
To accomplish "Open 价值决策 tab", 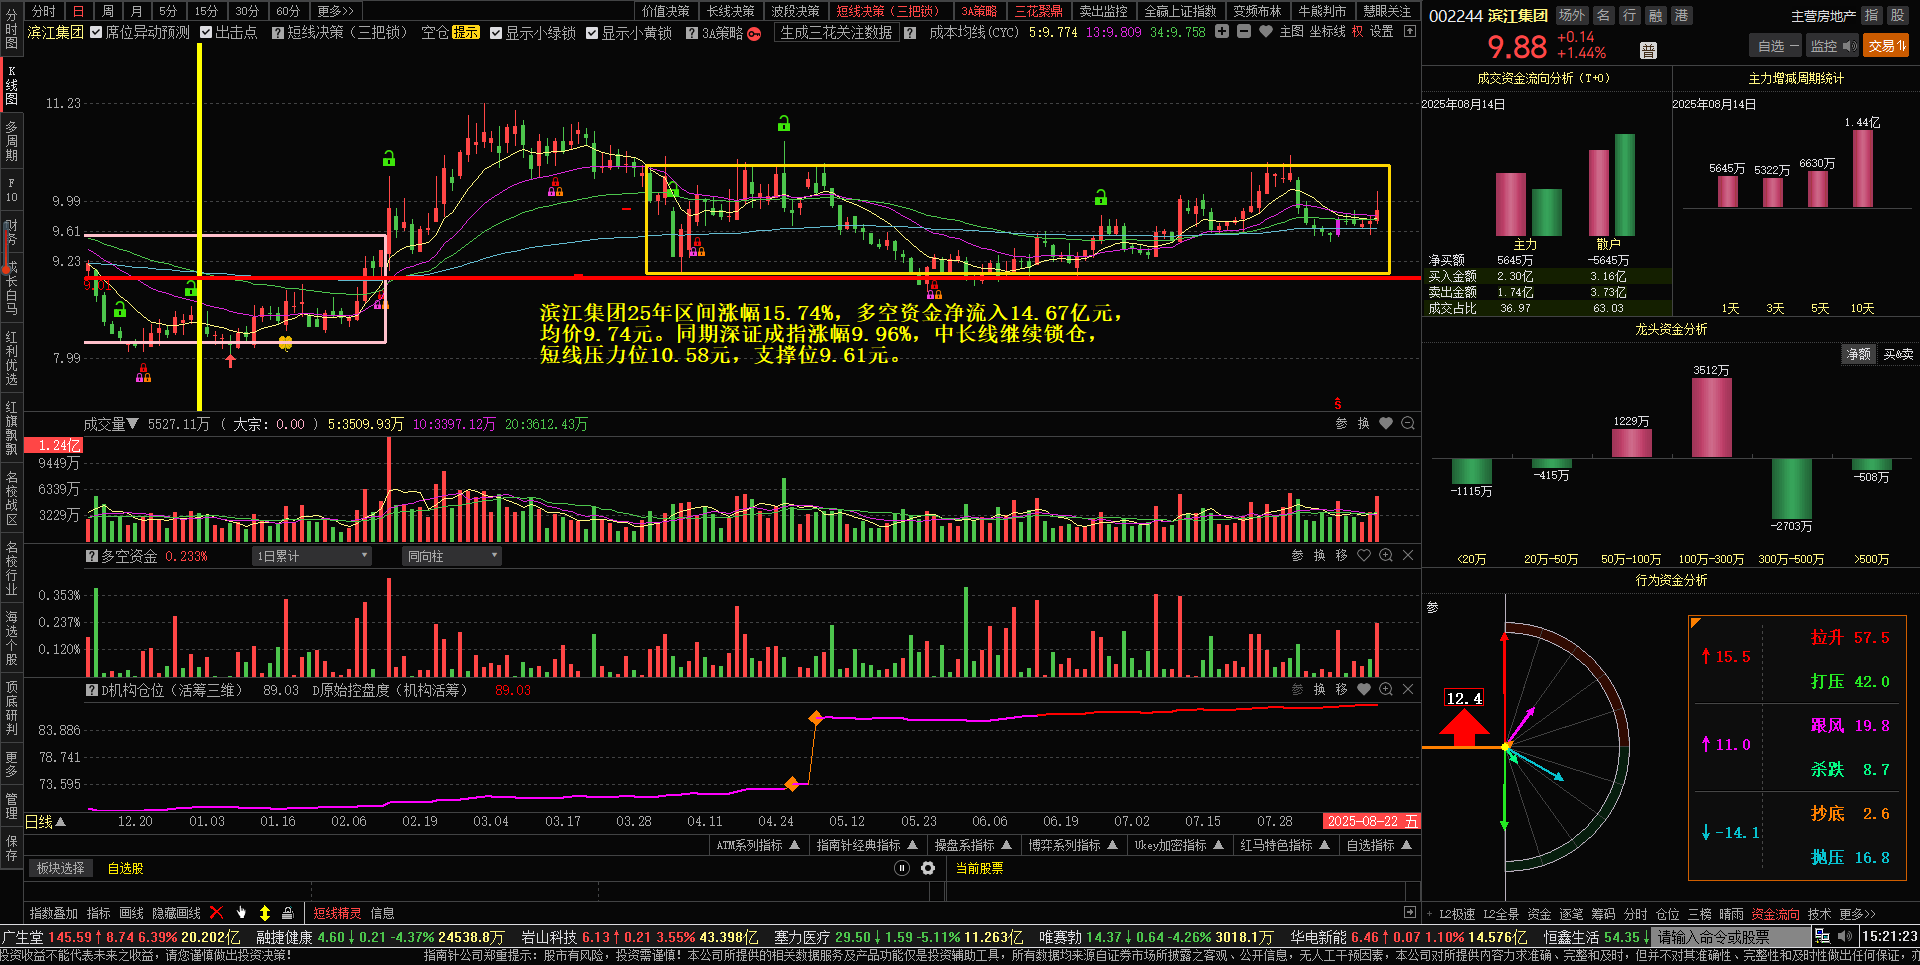I will 666,11.
